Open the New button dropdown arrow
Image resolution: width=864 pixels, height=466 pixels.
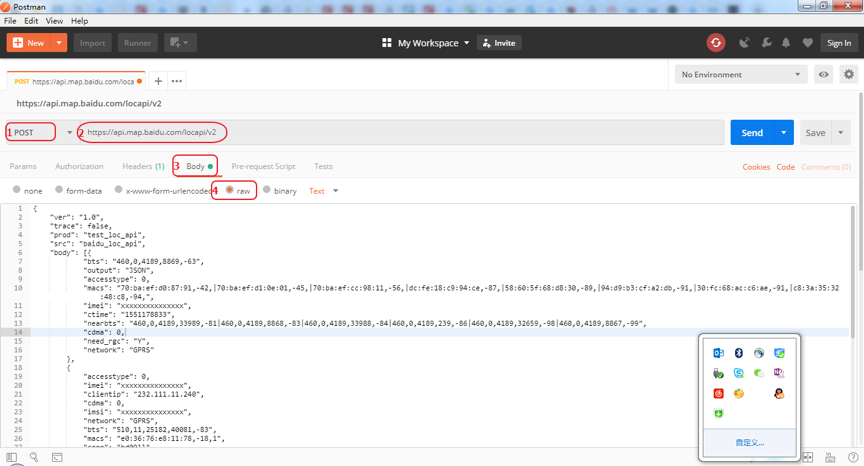tap(58, 43)
